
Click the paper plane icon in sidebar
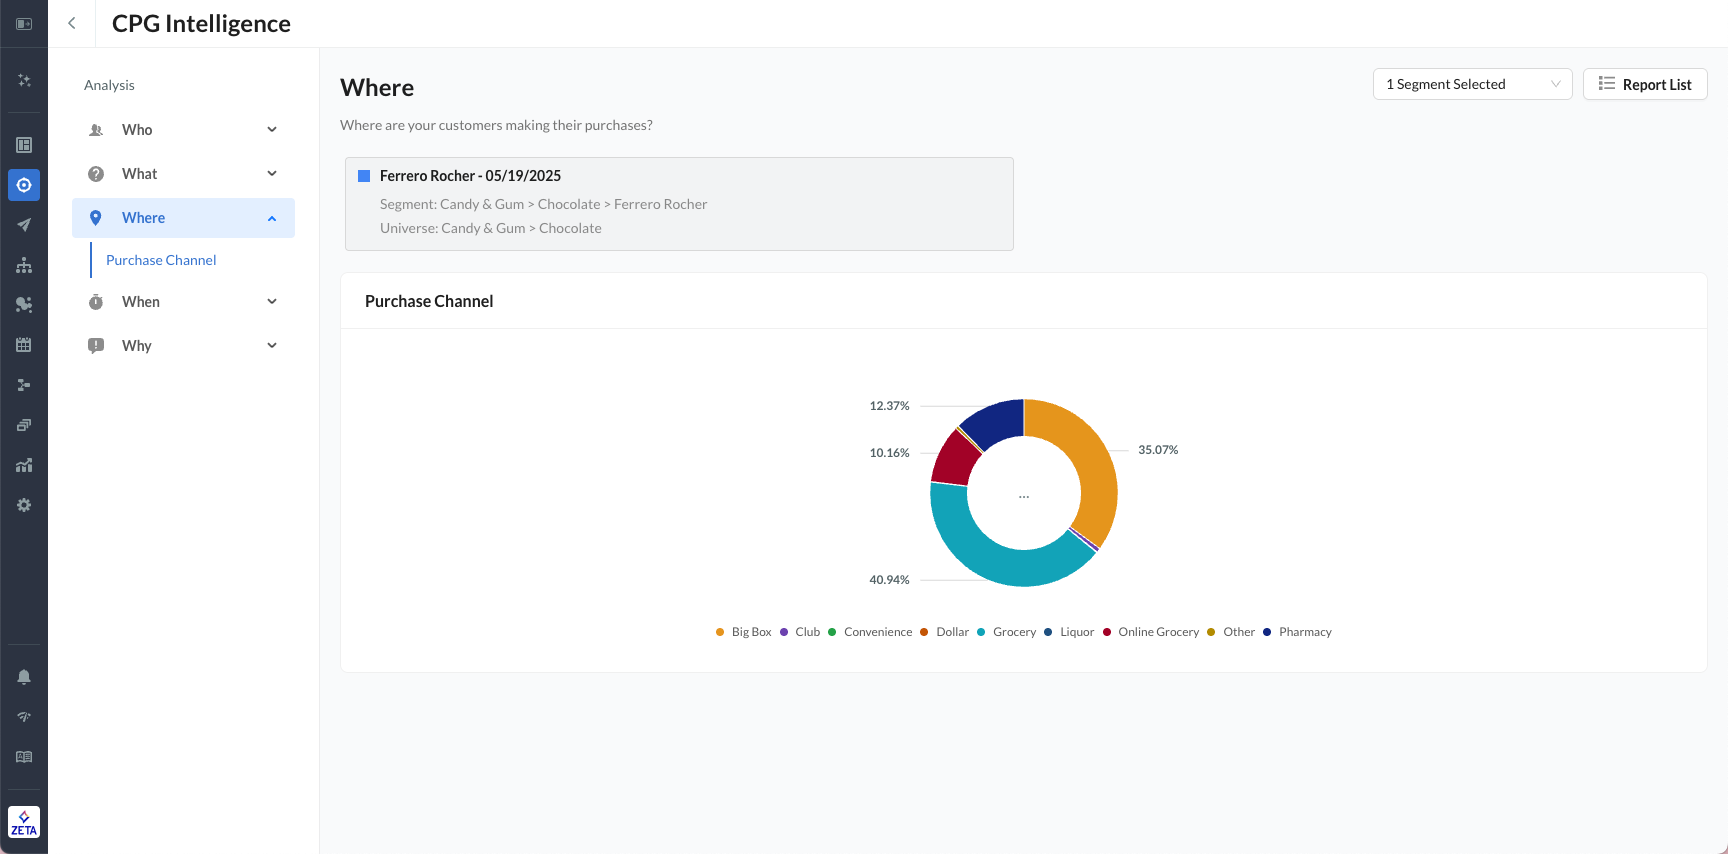tap(24, 225)
